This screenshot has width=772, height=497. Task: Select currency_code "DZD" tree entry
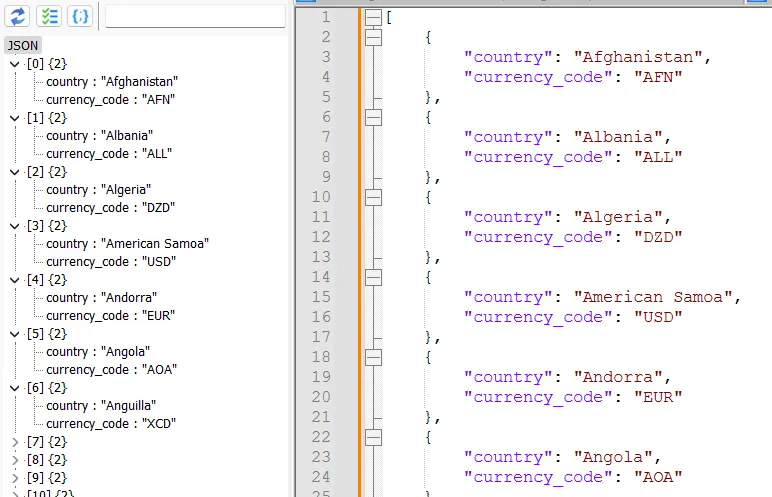click(111, 208)
